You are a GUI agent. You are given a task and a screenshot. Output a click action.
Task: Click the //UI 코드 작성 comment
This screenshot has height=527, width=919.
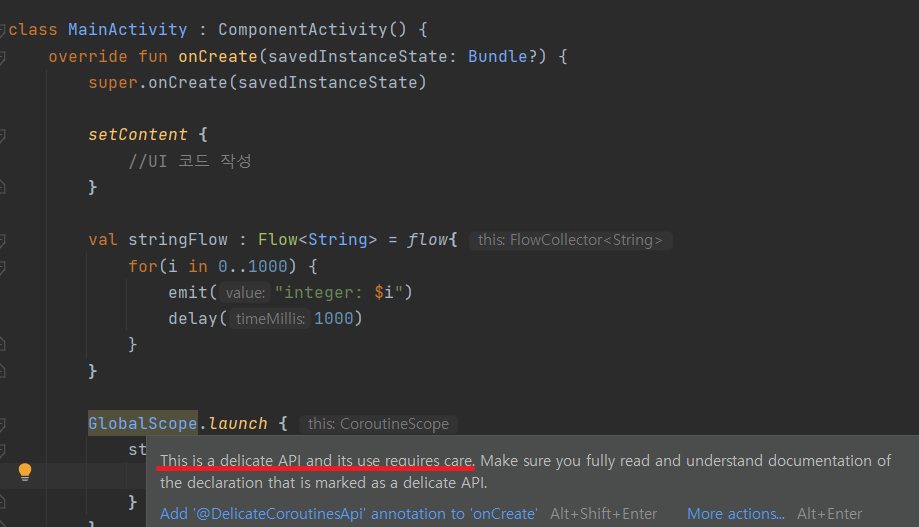pos(190,161)
